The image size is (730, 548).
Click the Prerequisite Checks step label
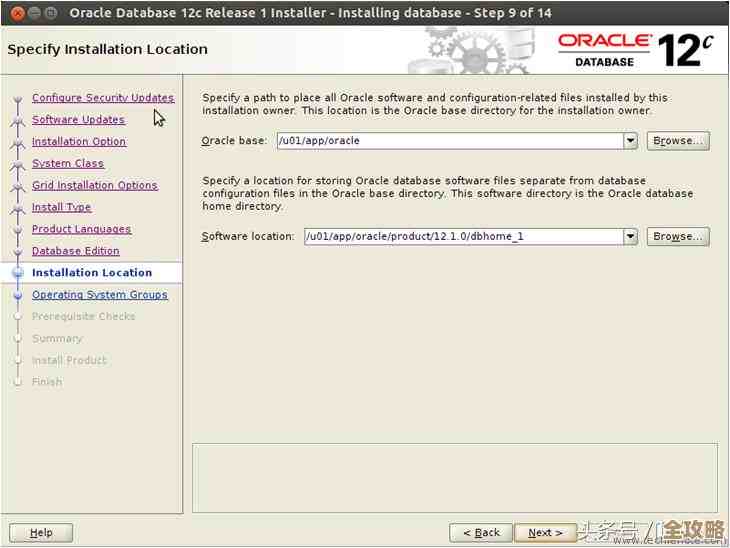(x=83, y=317)
